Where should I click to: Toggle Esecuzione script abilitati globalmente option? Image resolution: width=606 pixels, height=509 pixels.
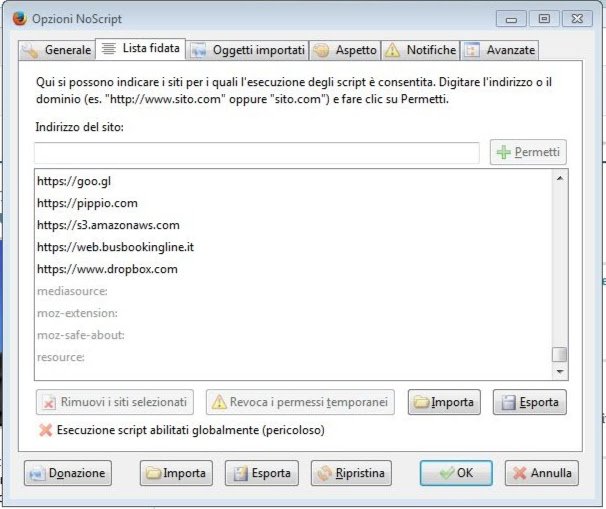(x=182, y=430)
